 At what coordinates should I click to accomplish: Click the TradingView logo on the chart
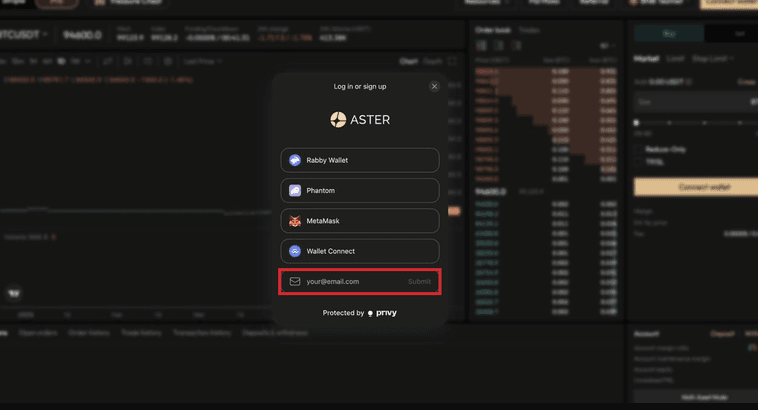point(14,293)
